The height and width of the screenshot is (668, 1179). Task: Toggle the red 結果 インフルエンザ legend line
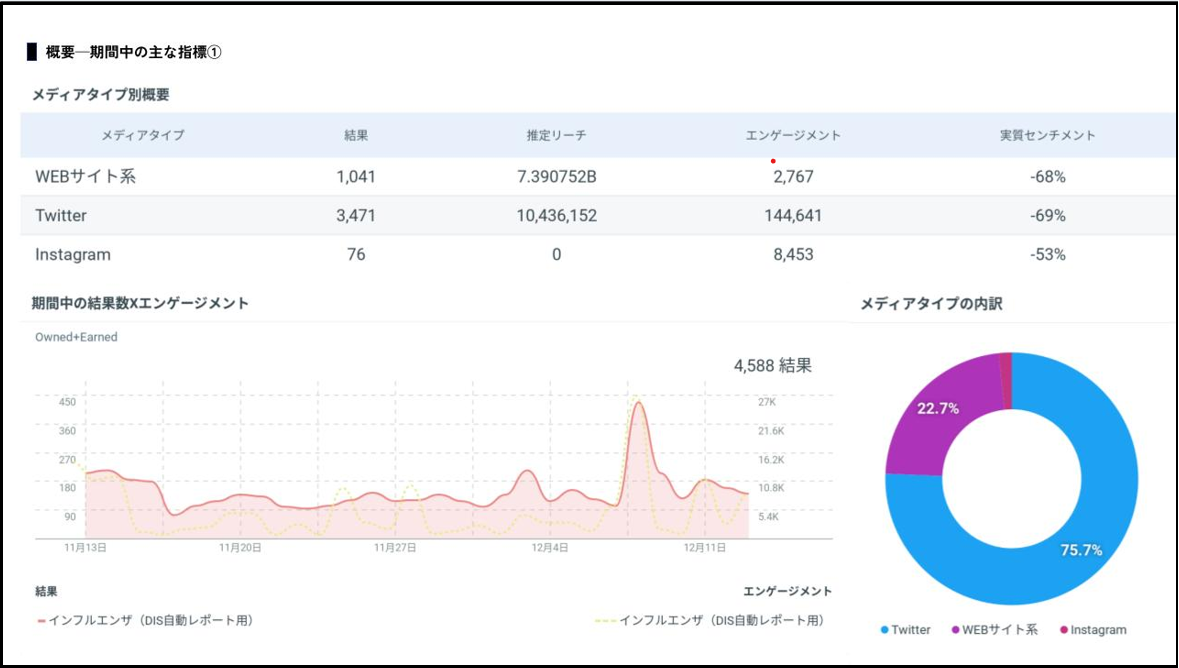point(41,621)
